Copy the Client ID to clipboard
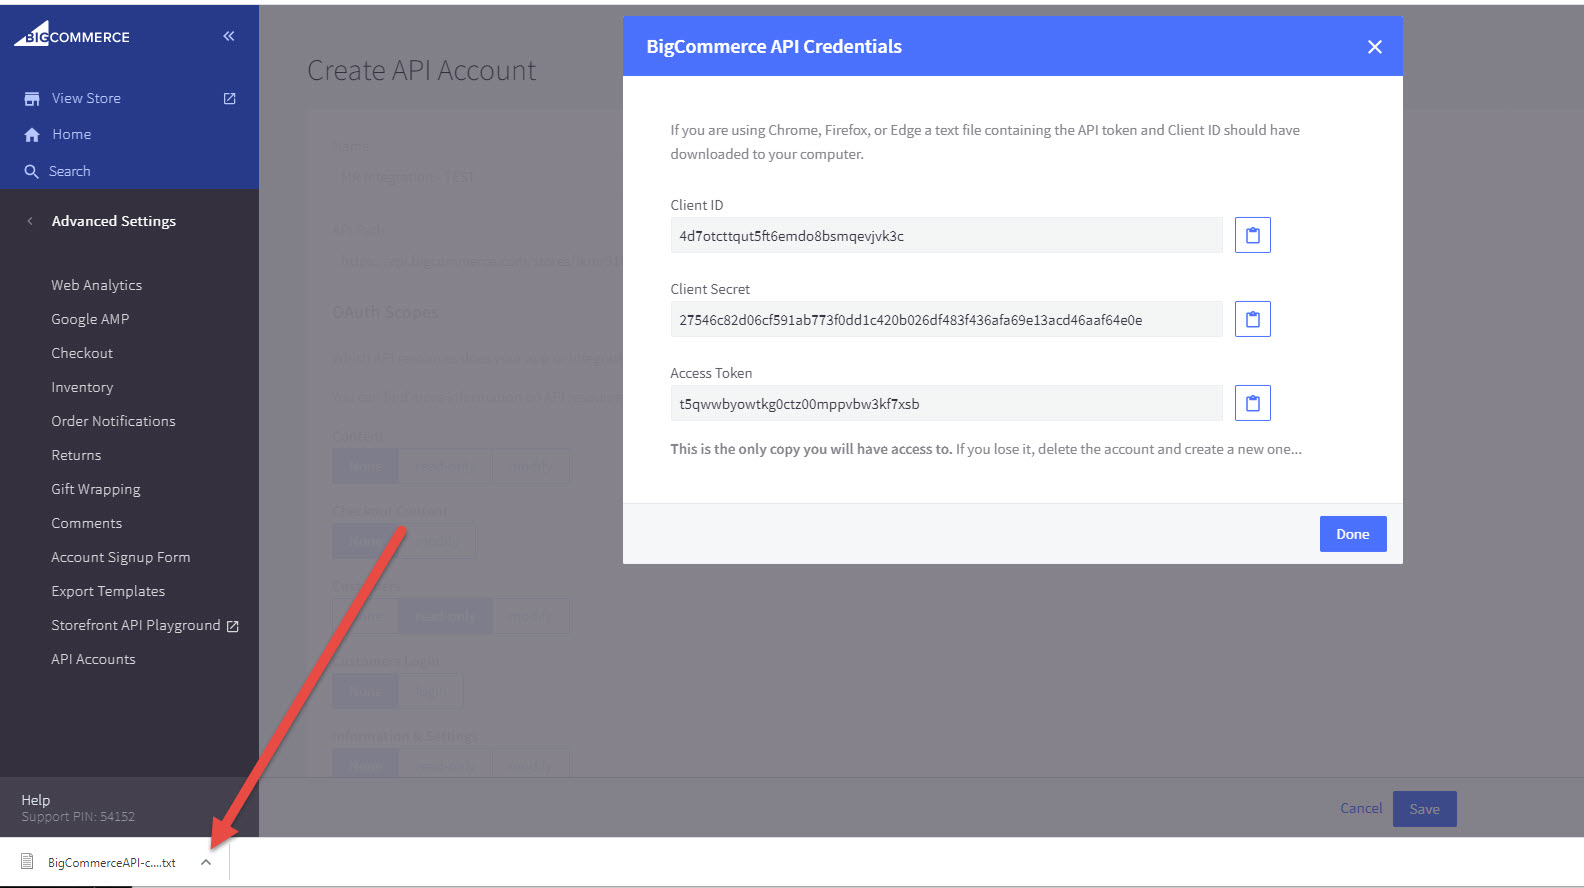1584x888 pixels. click(x=1252, y=235)
